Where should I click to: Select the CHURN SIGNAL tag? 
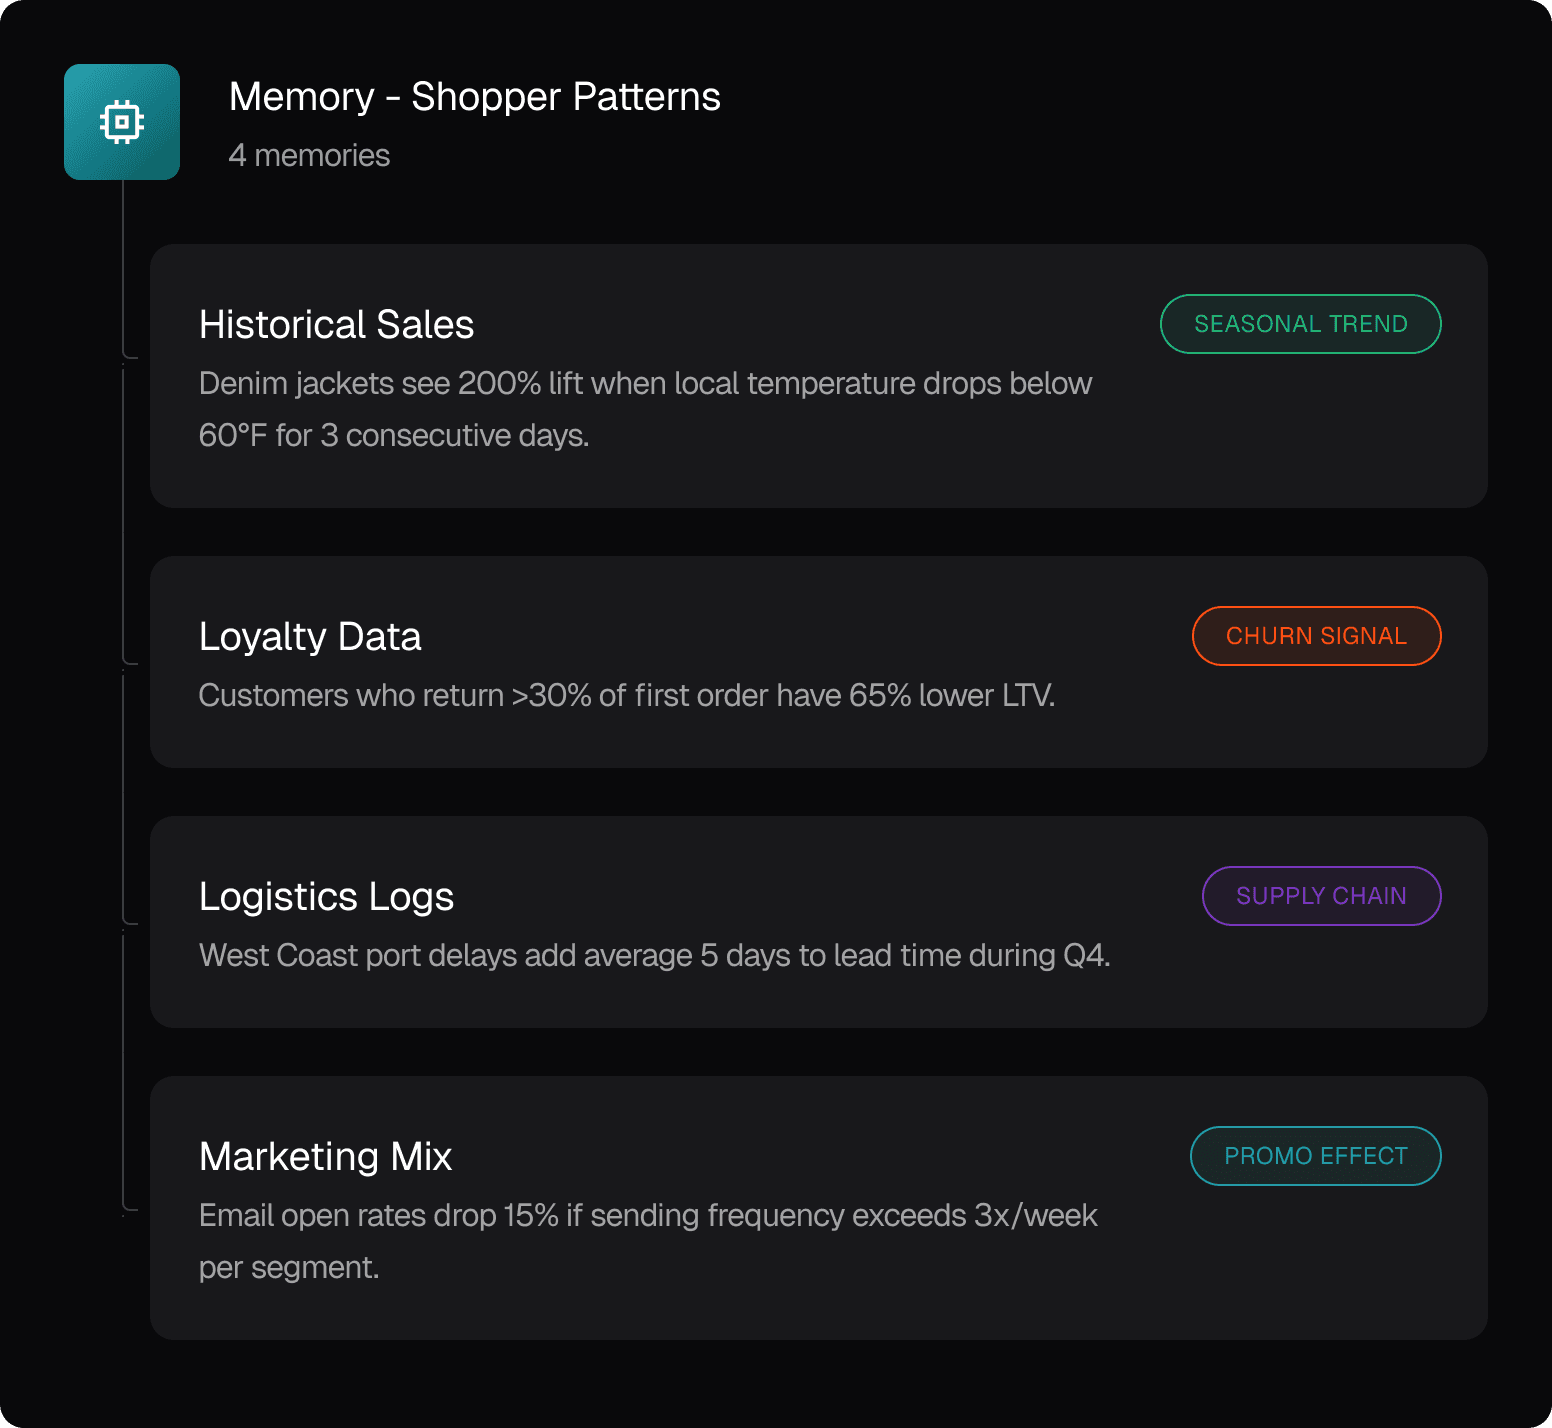click(1316, 636)
